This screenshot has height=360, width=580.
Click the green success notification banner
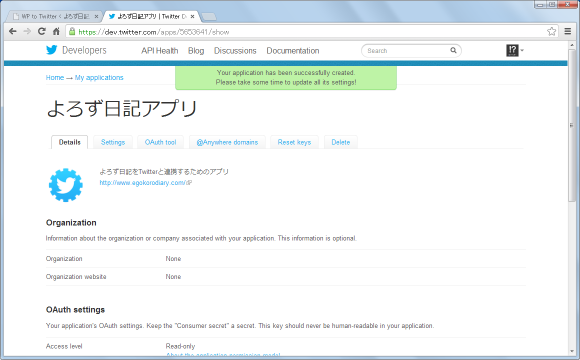pyautogui.click(x=286, y=78)
